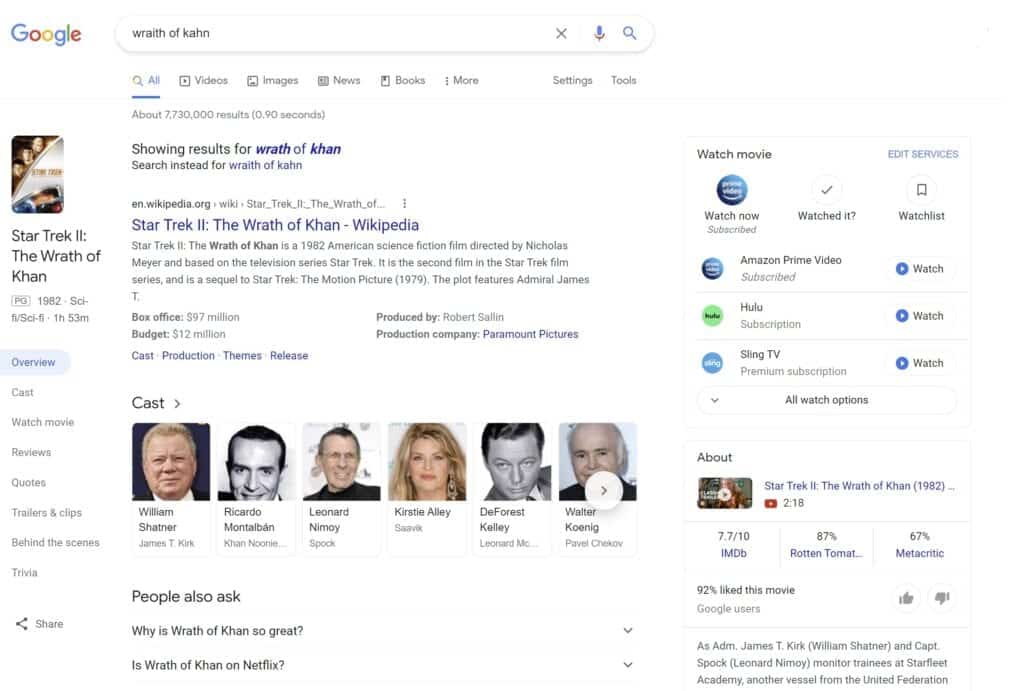Open the en.wikipedia.org breadcrumb URL
The image size is (1024, 691).
click(258, 204)
